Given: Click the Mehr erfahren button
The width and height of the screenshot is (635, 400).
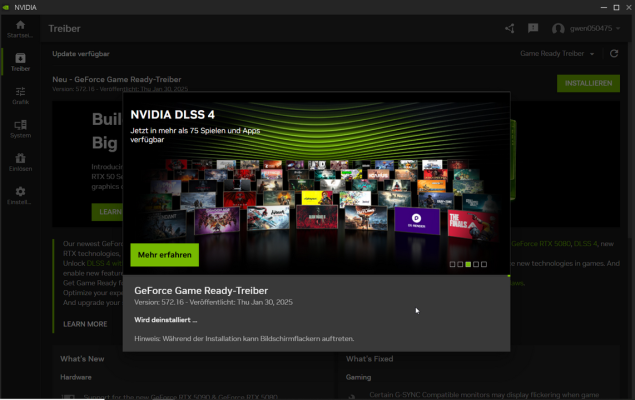Looking at the screenshot, I should [164, 255].
